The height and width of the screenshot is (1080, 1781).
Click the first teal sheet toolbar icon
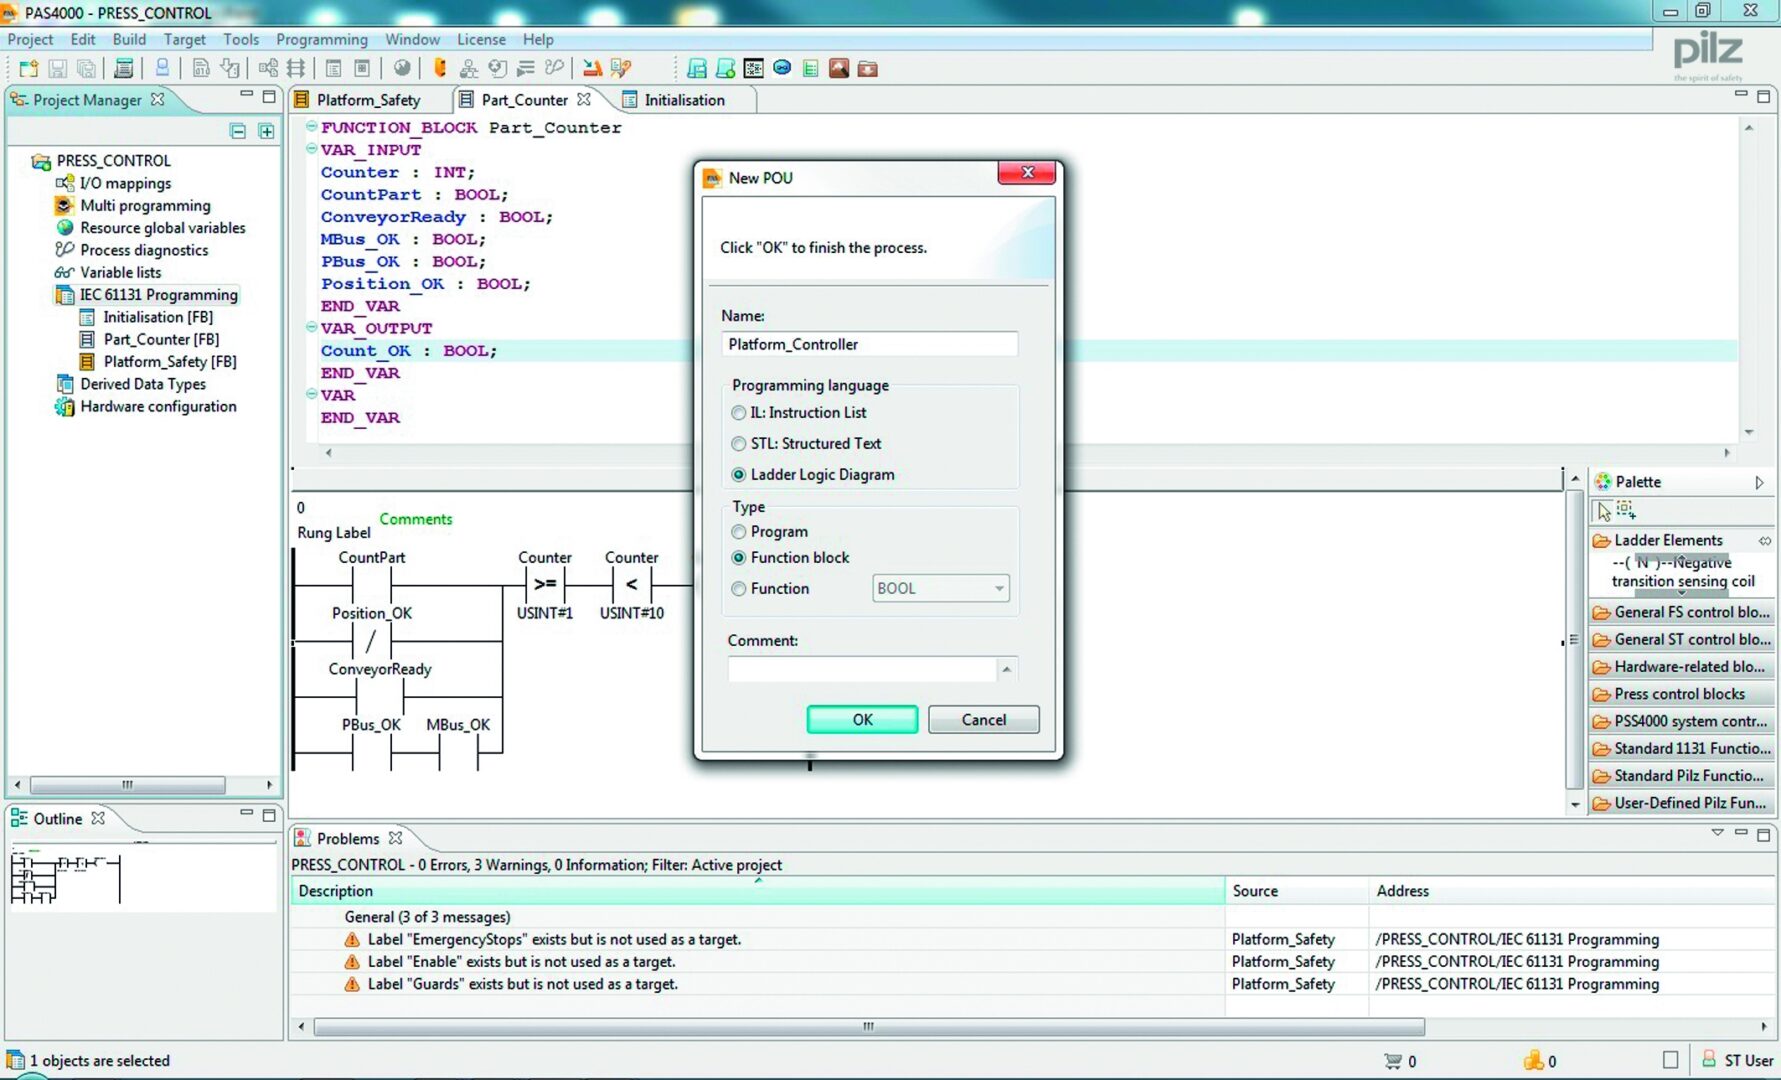click(697, 68)
